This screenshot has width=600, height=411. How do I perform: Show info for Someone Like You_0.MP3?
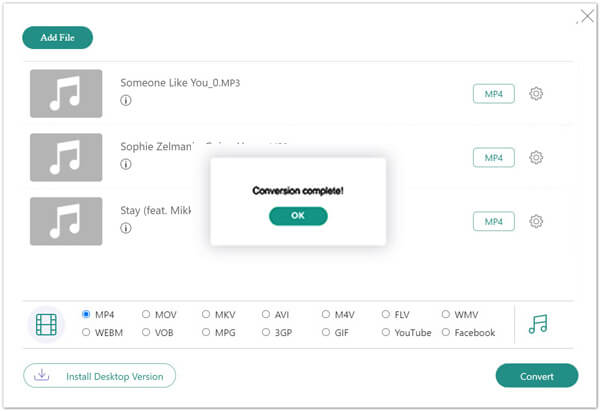[x=126, y=100]
